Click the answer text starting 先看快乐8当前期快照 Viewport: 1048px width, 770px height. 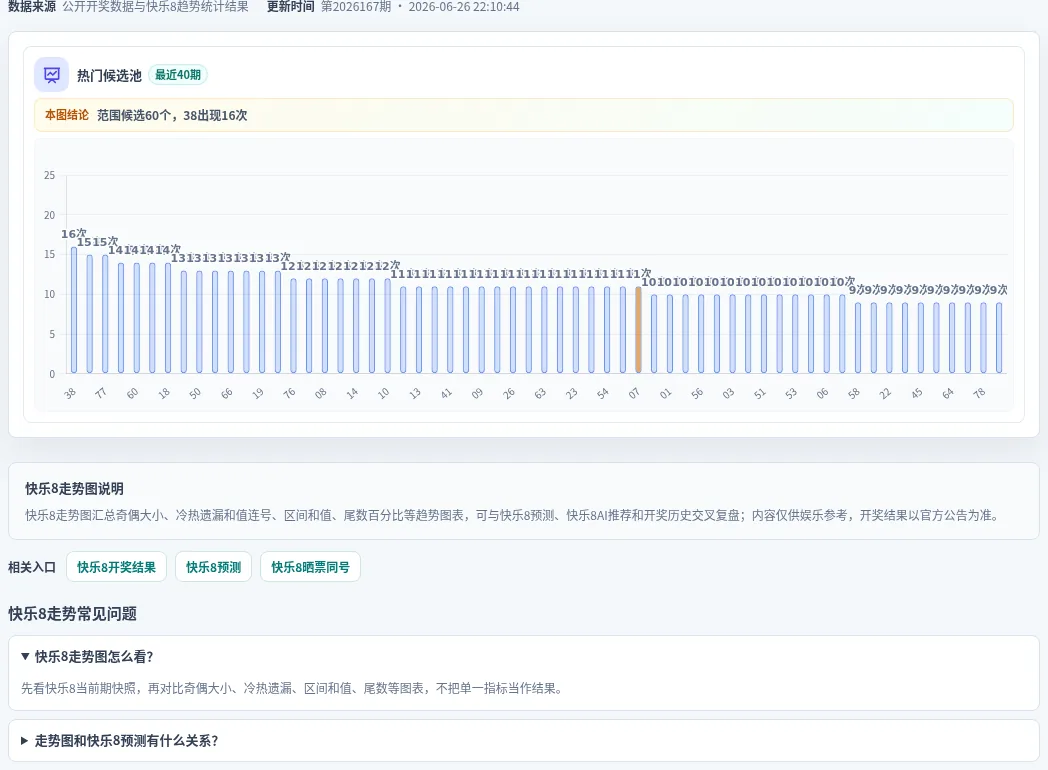[x=292, y=688]
